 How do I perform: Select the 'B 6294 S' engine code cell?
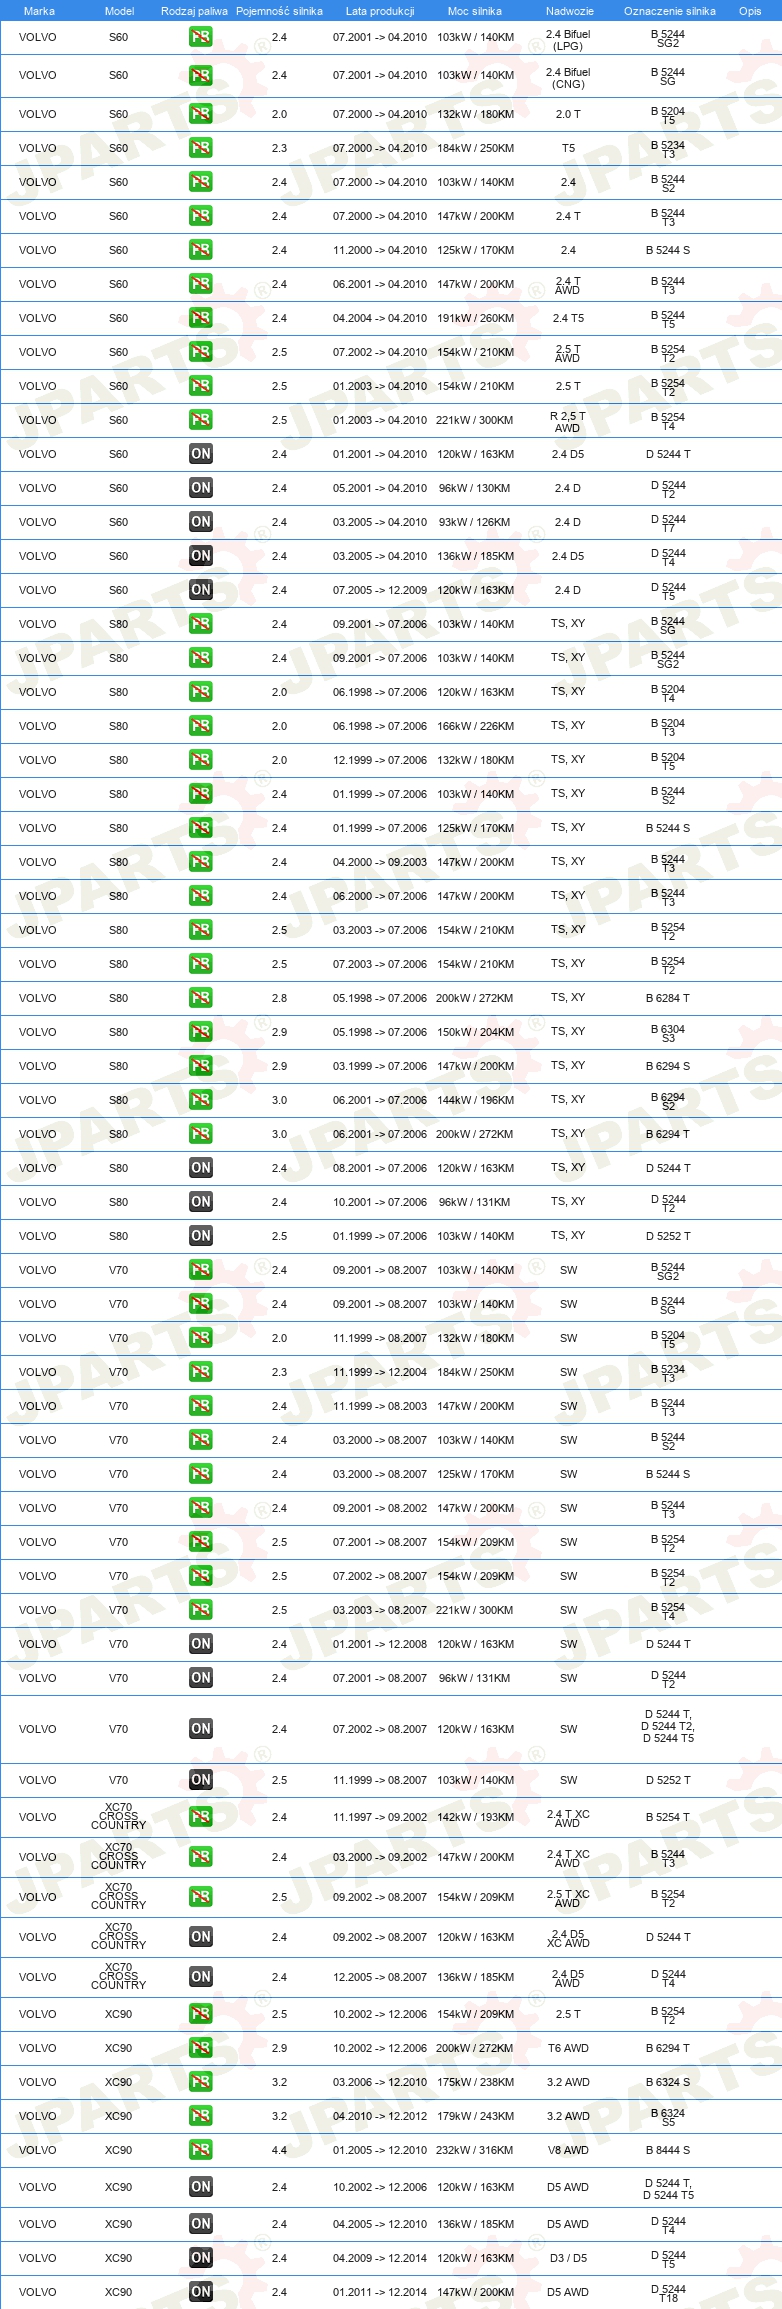668,1066
